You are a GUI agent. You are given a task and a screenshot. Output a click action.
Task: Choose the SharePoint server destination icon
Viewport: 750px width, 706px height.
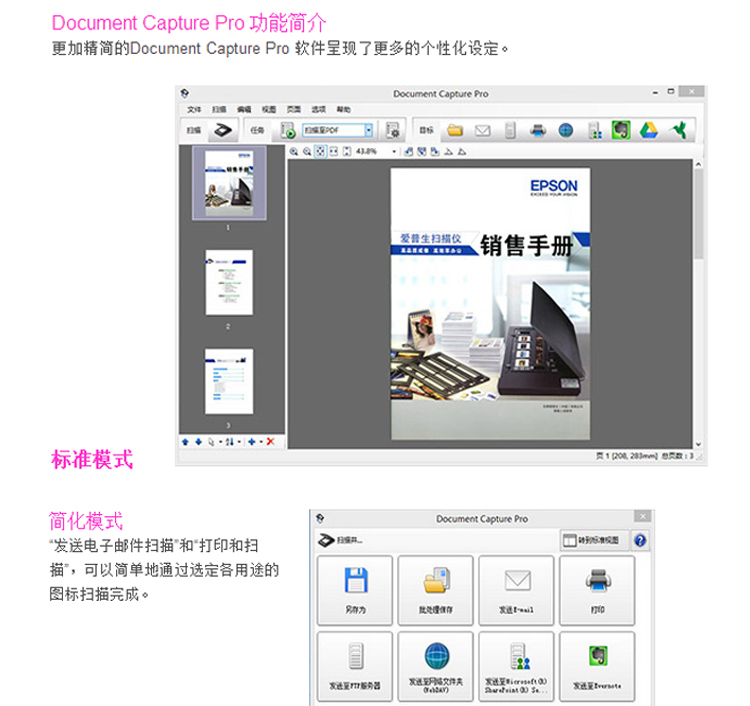click(x=594, y=130)
